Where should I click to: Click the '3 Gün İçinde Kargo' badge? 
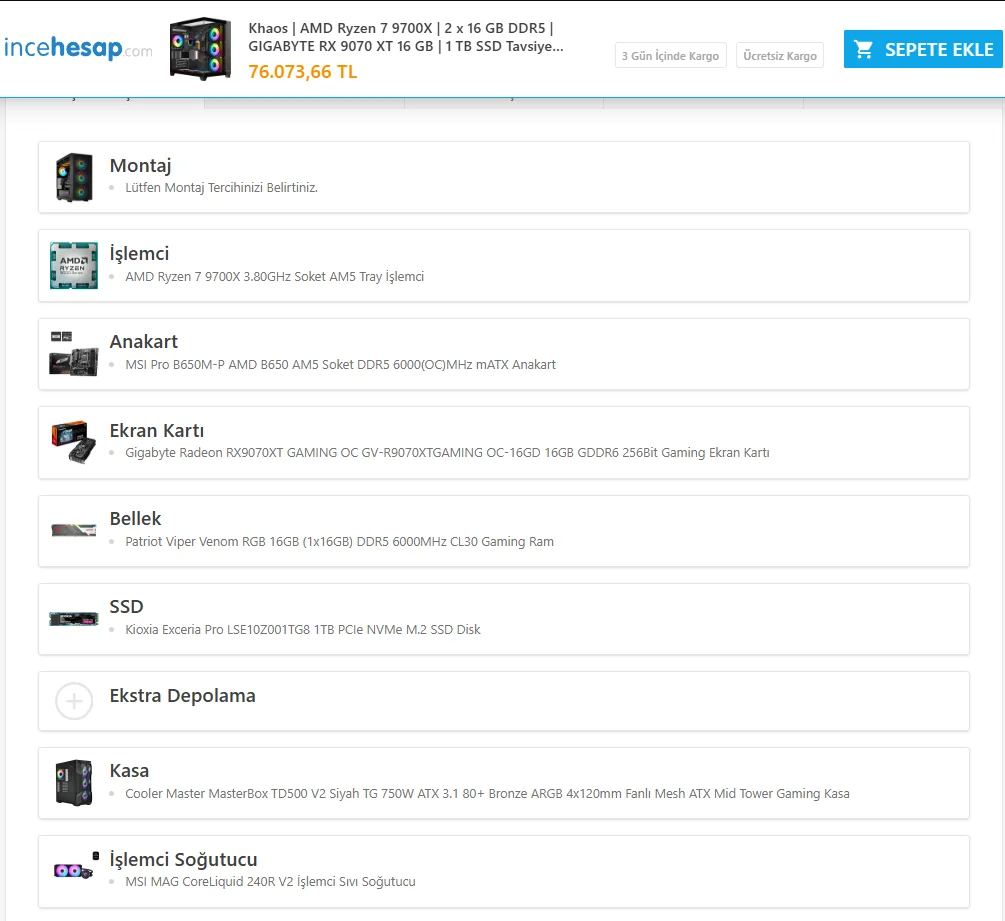coord(670,56)
